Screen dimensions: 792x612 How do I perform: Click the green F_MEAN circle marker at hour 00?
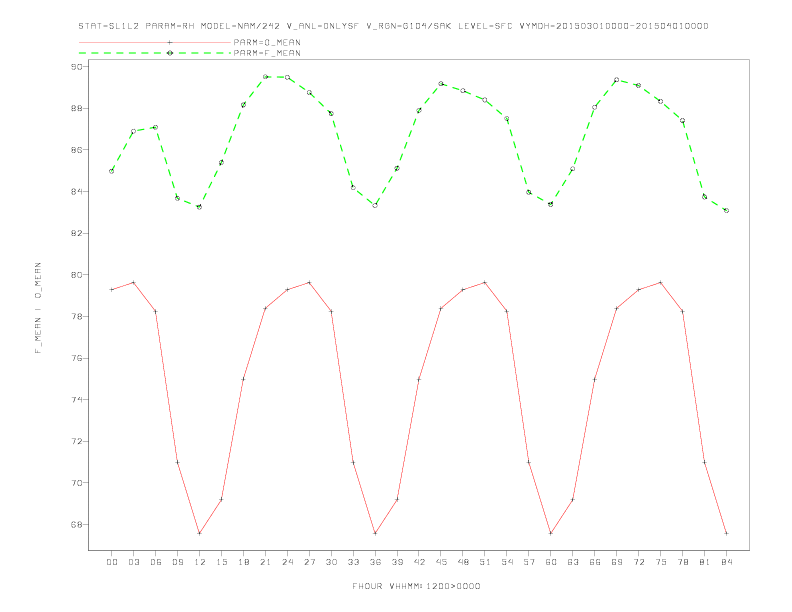(x=112, y=171)
